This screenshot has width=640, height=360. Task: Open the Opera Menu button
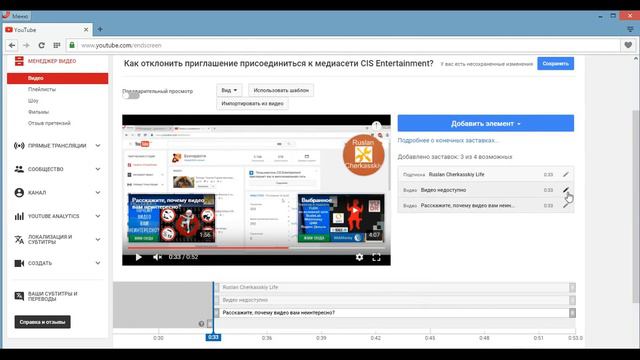coord(16,16)
